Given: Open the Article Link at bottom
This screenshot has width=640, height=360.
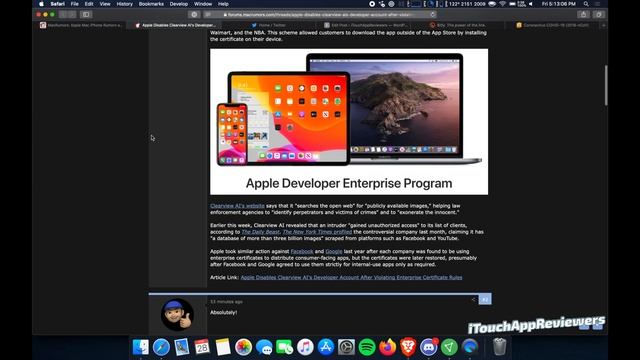Looking at the screenshot, I should pyautogui.click(x=351, y=278).
